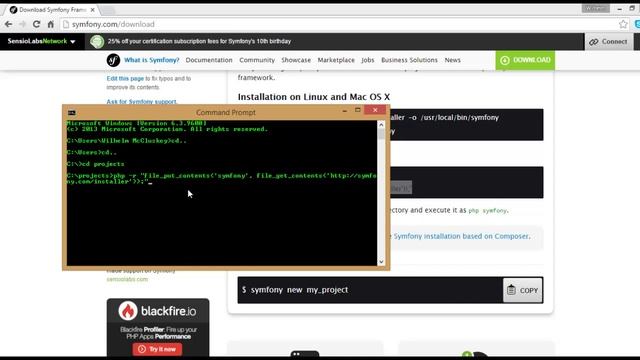640x360 pixels.
Task: Click the Connect button
Action: (x=609, y=42)
